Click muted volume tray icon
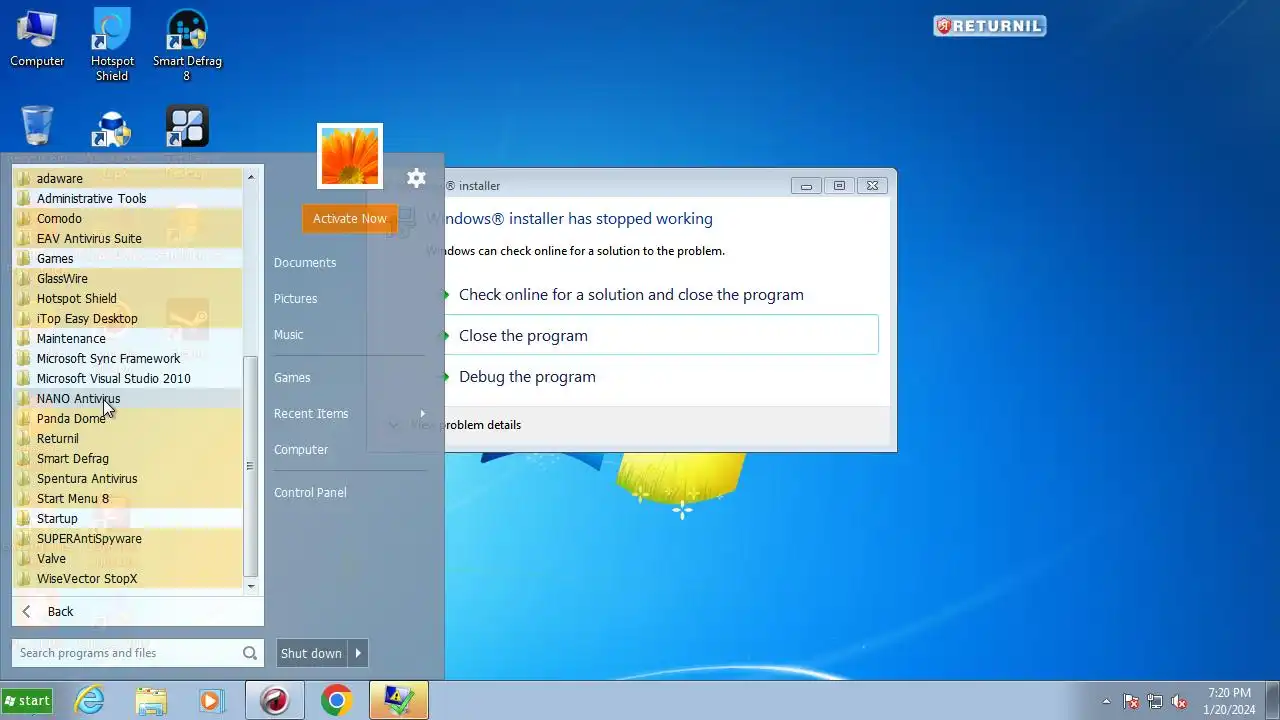Screen dimensions: 1280x720 pos(1179,702)
